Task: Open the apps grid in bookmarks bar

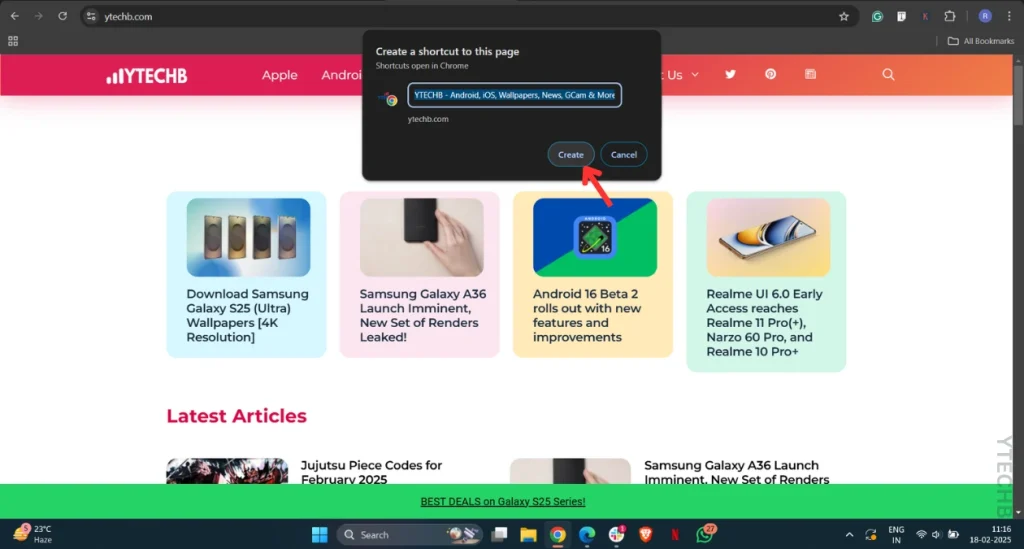Action: [13, 41]
